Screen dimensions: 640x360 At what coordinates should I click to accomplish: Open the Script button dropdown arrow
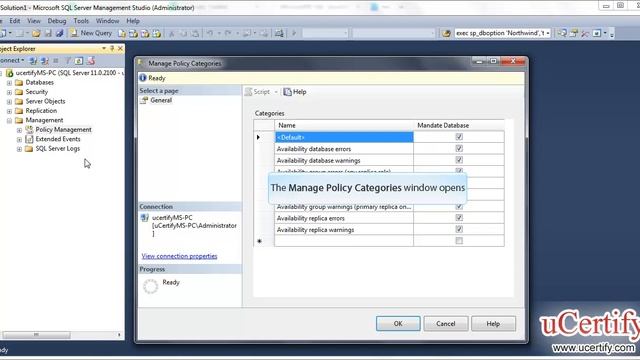(x=276, y=92)
